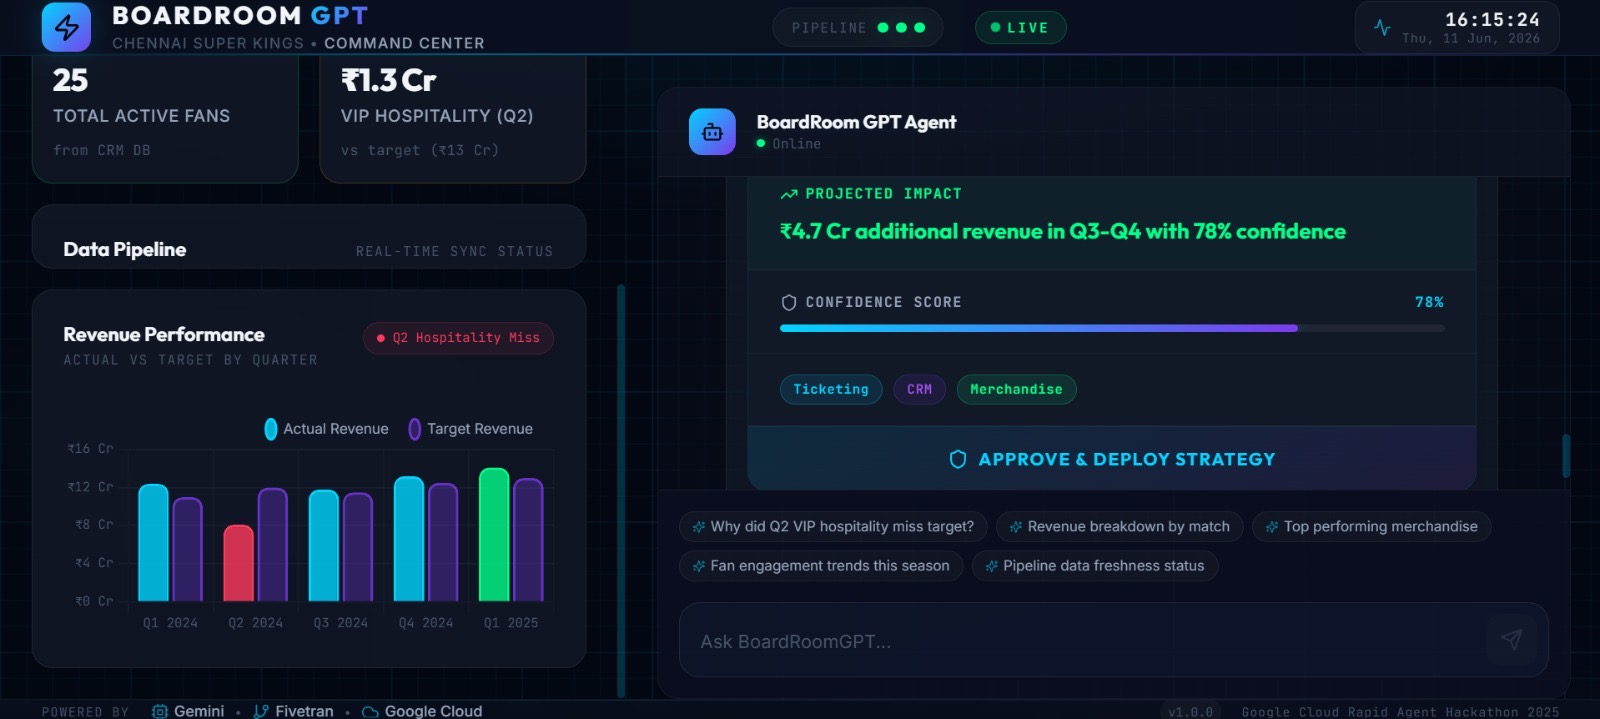Approve and deploy the strategy
This screenshot has height=719, width=1600.
tap(1112, 459)
